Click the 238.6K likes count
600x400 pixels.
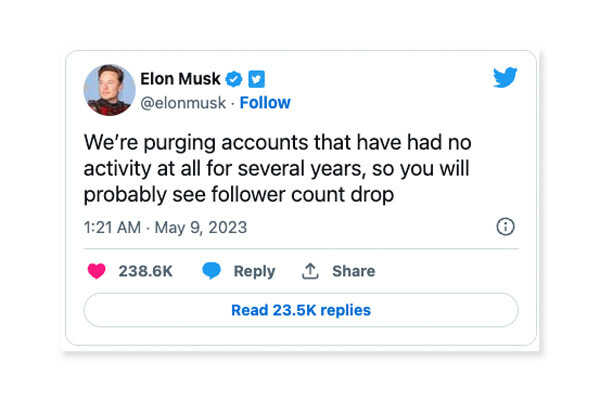tap(148, 271)
